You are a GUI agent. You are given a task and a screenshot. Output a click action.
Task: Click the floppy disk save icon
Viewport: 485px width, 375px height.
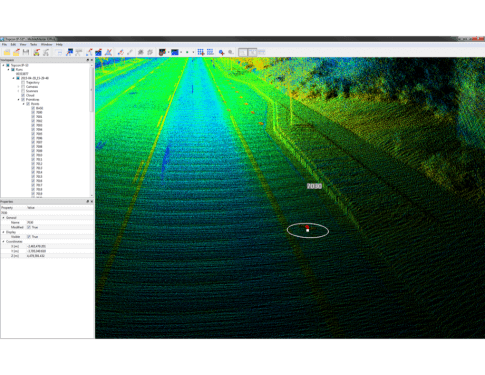26,52
